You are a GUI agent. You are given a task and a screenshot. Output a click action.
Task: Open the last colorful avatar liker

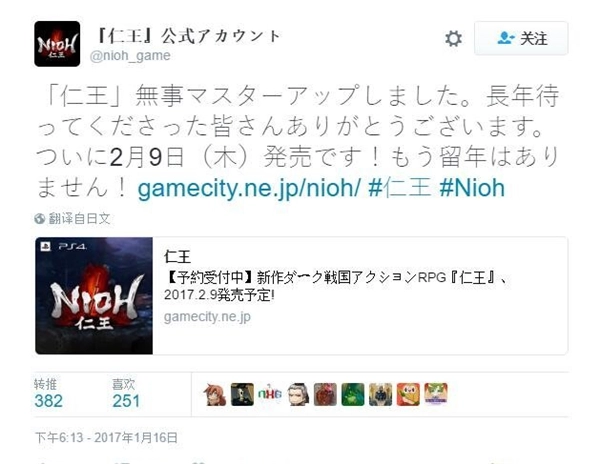(436, 394)
